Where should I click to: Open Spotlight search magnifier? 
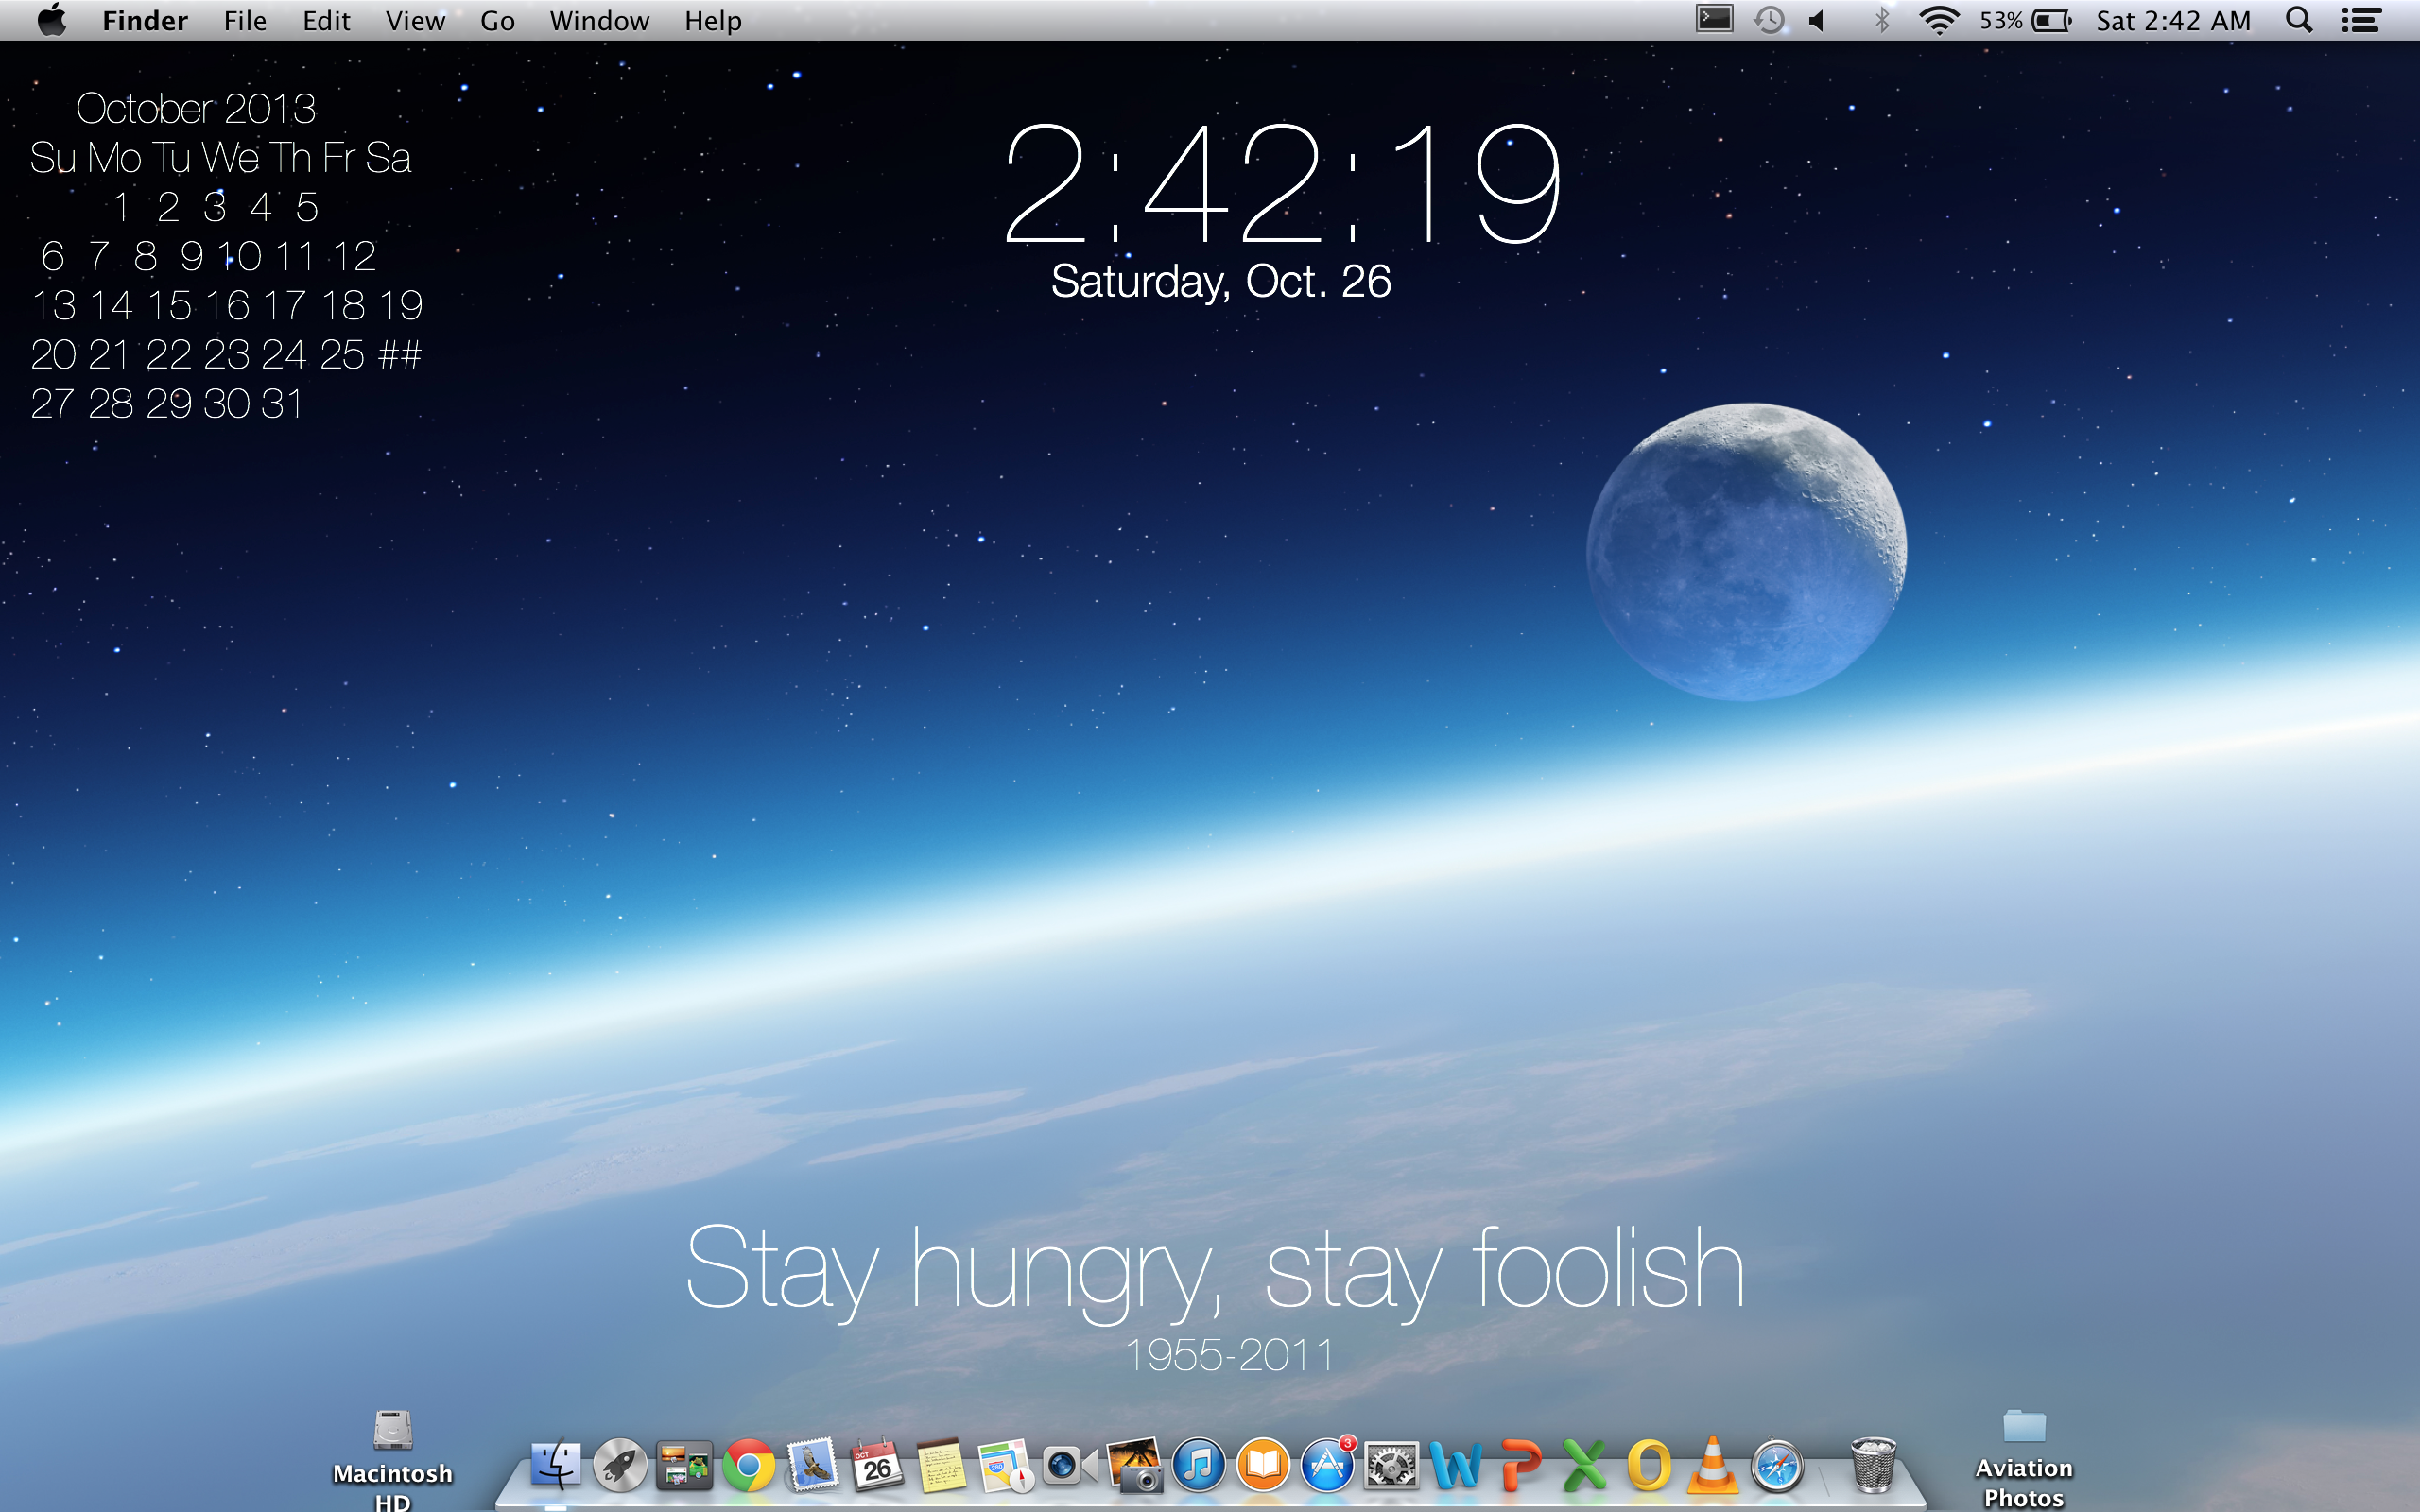point(2299,20)
